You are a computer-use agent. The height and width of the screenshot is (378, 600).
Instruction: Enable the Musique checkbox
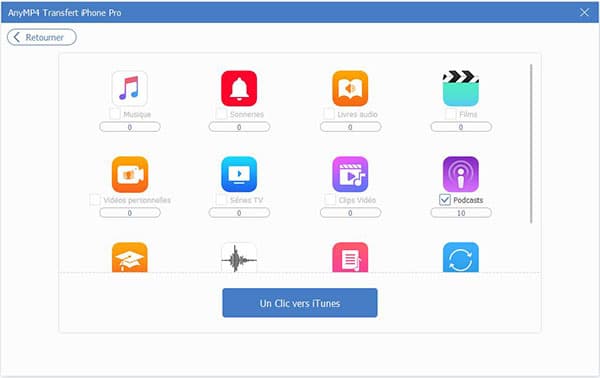pyautogui.click(x=115, y=114)
